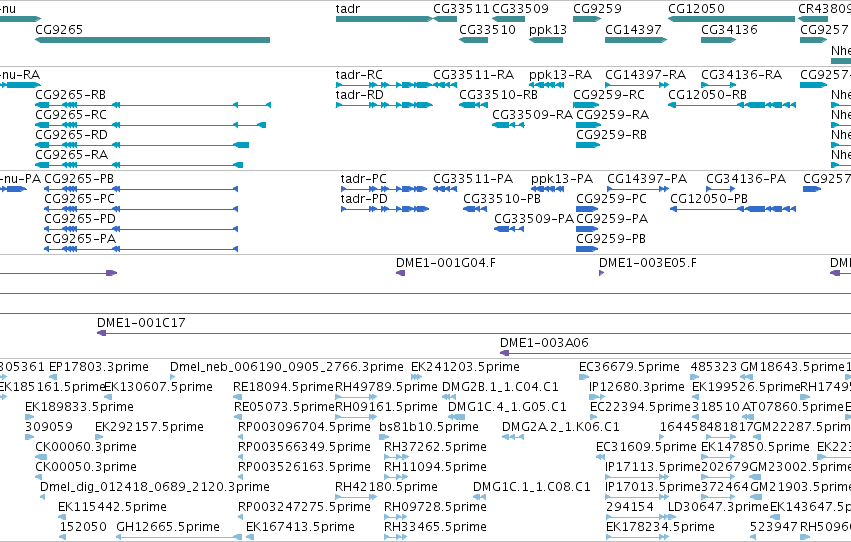Select transcript CG9259-RA
Viewport: 851px width, 542px height.
(588, 125)
